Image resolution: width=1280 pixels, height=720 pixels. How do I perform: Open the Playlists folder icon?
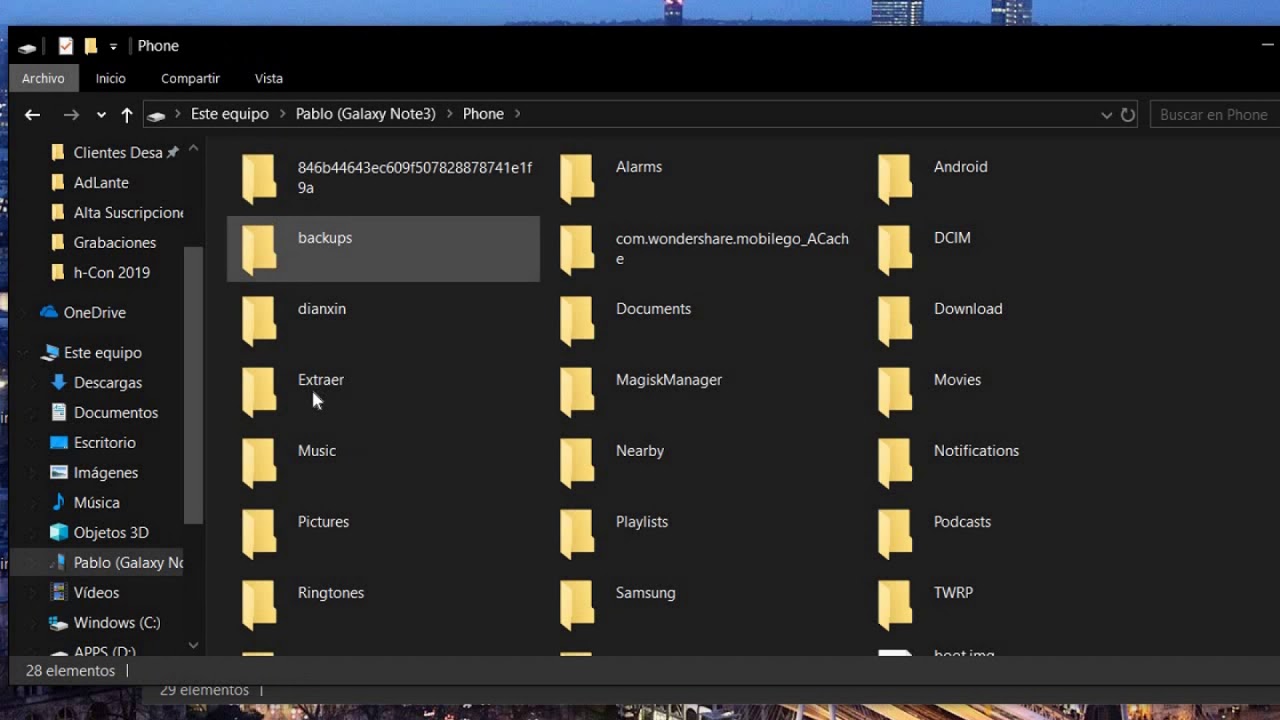coord(577,533)
